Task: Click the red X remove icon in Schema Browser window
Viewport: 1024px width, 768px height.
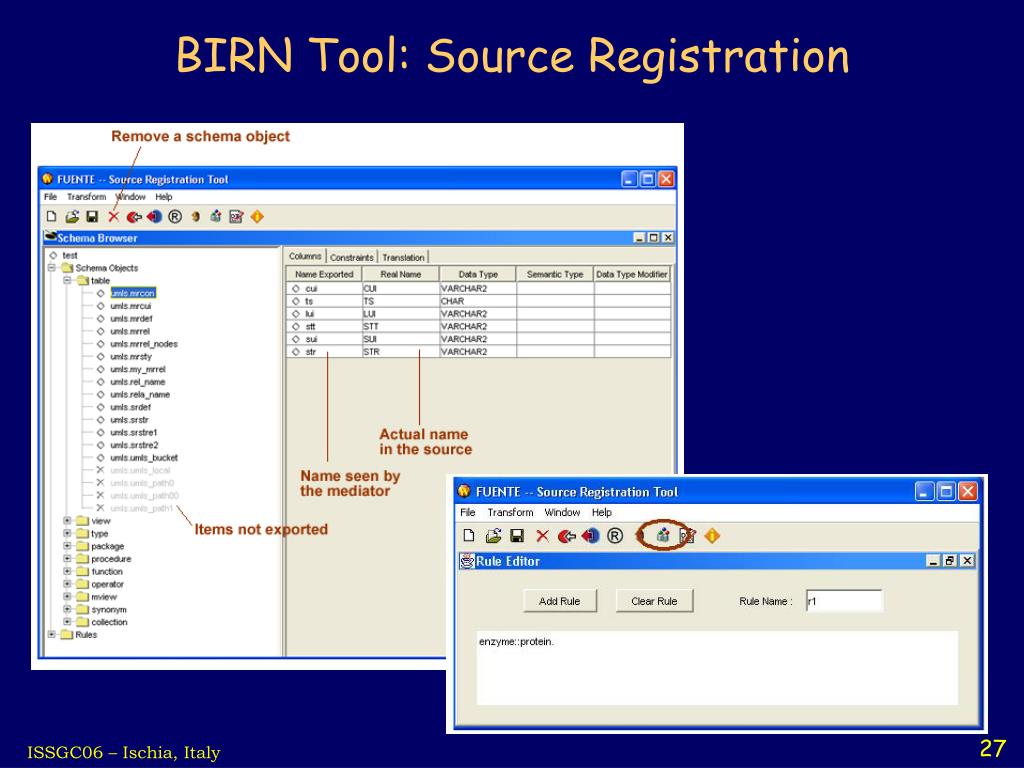Action: [x=114, y=217]
